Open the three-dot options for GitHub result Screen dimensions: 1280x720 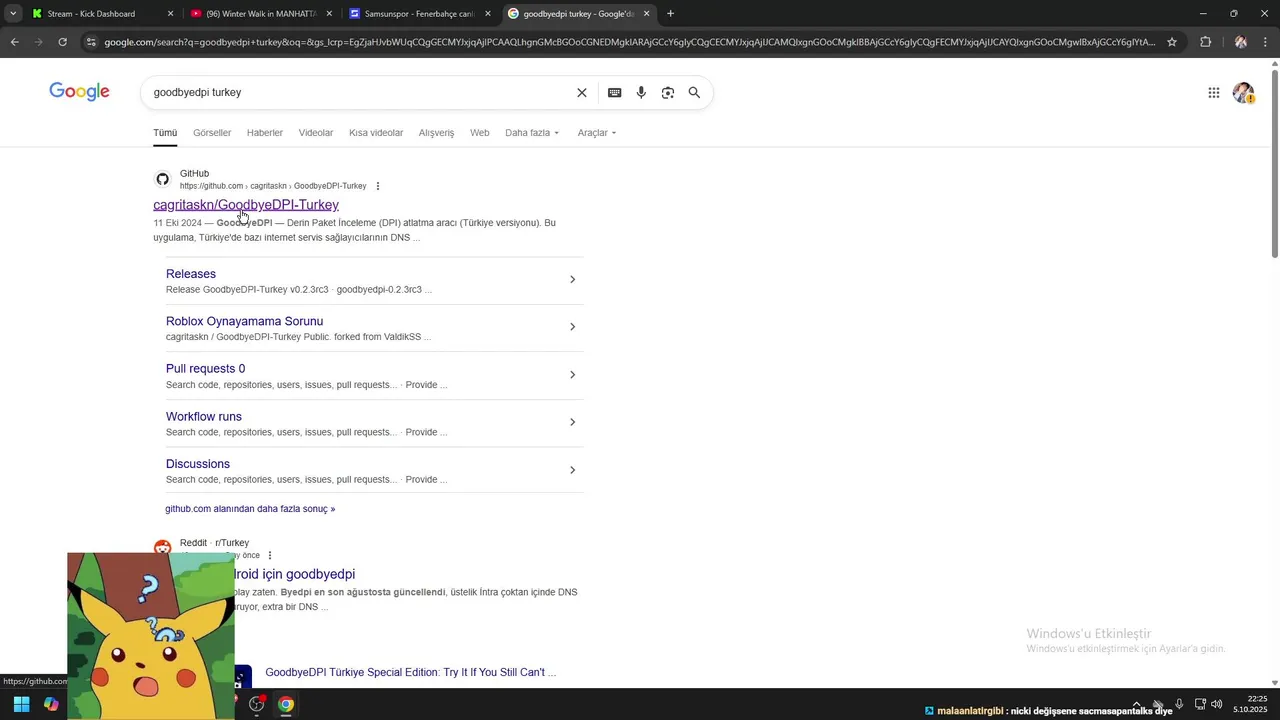377,186
